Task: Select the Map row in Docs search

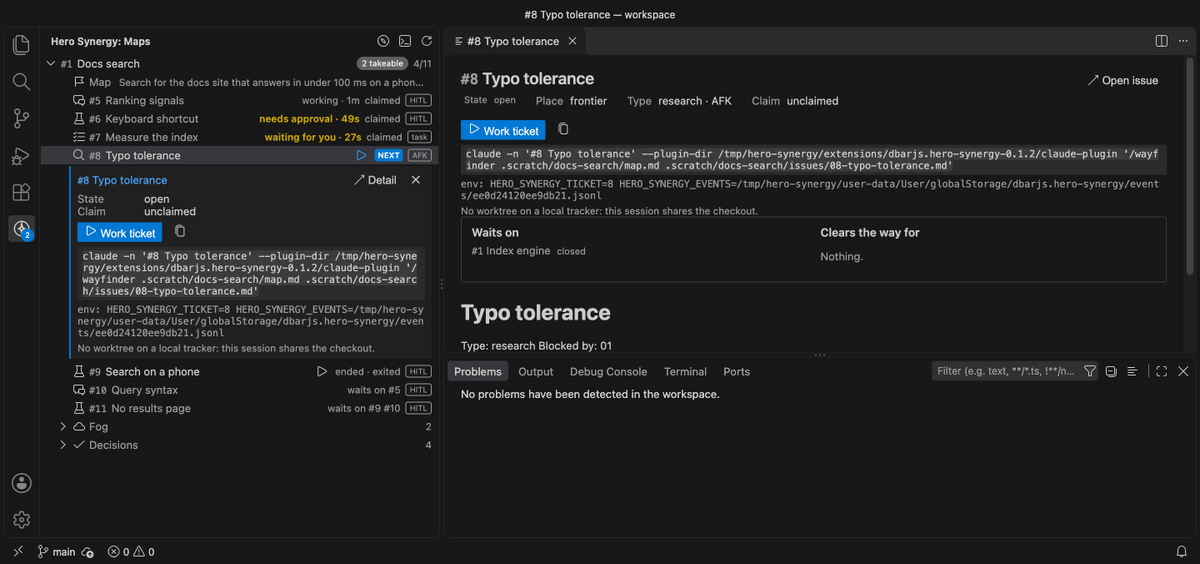Action: point(240,82)
